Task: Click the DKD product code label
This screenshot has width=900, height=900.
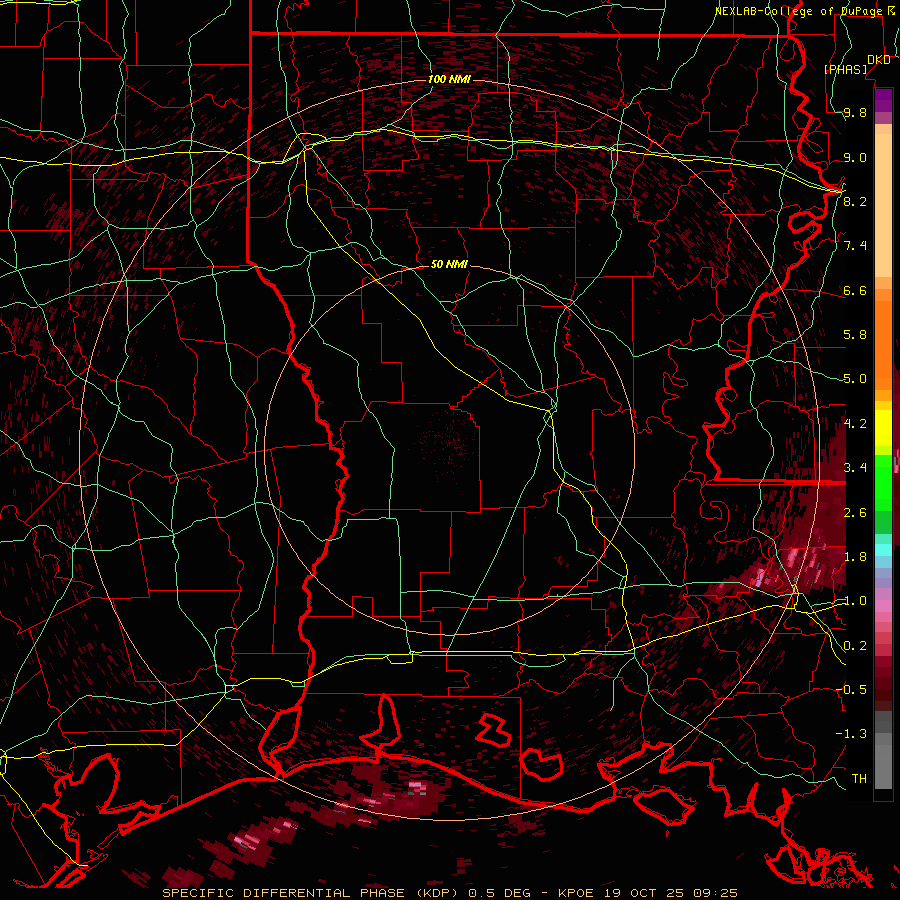Action: pyautogui.click(x=879, y=60)
